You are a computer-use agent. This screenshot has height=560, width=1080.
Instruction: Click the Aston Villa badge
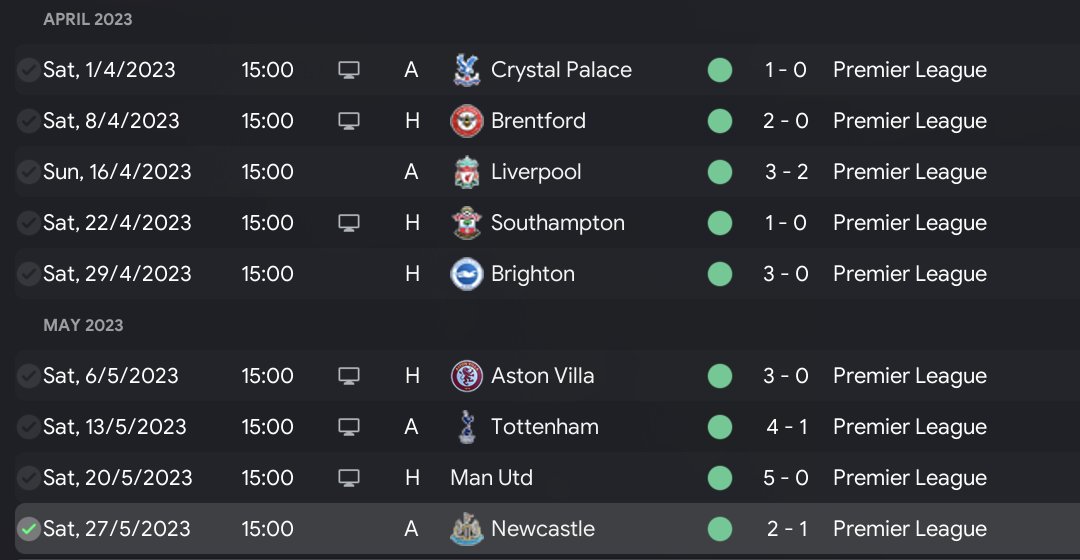(466, 376)
